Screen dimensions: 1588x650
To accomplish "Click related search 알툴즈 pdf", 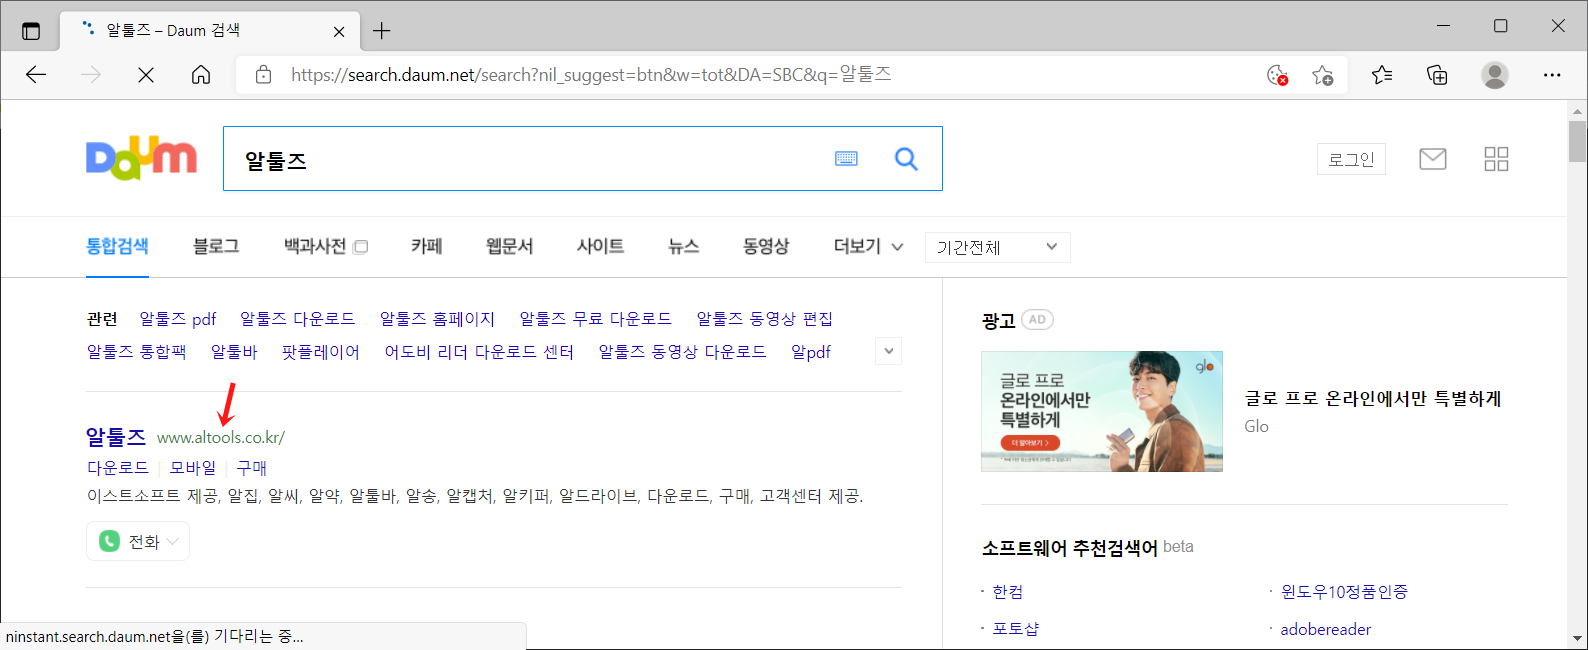I will coord(178,318).
